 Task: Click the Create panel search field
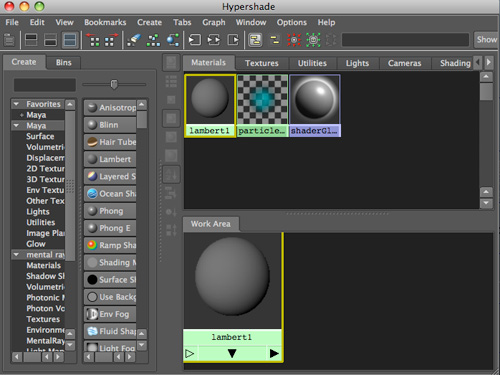click(x=45, y=85)
